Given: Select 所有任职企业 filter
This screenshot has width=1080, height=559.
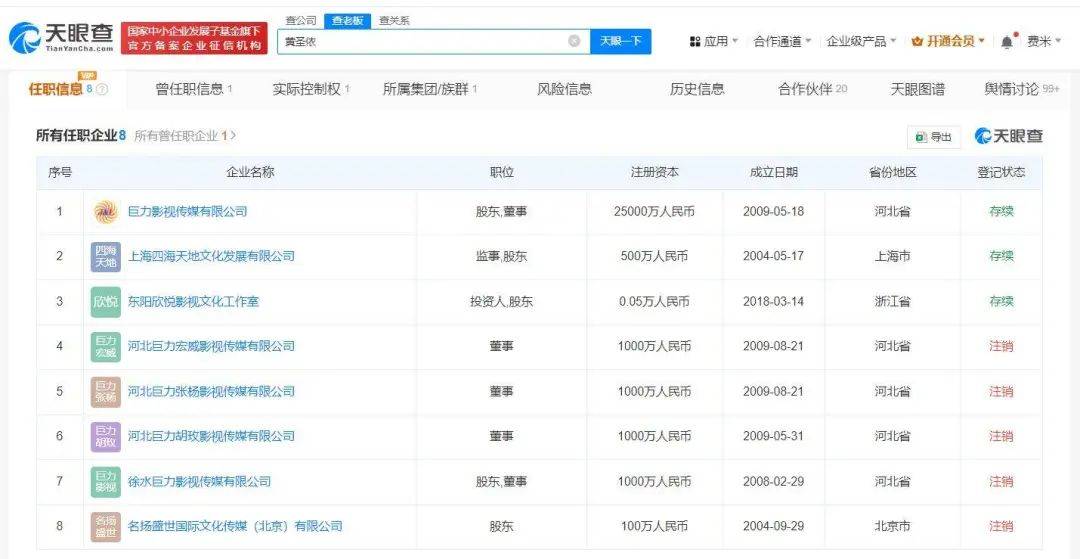Looking at the screenshot, I should pyautogui.click(x=81, y=136).
